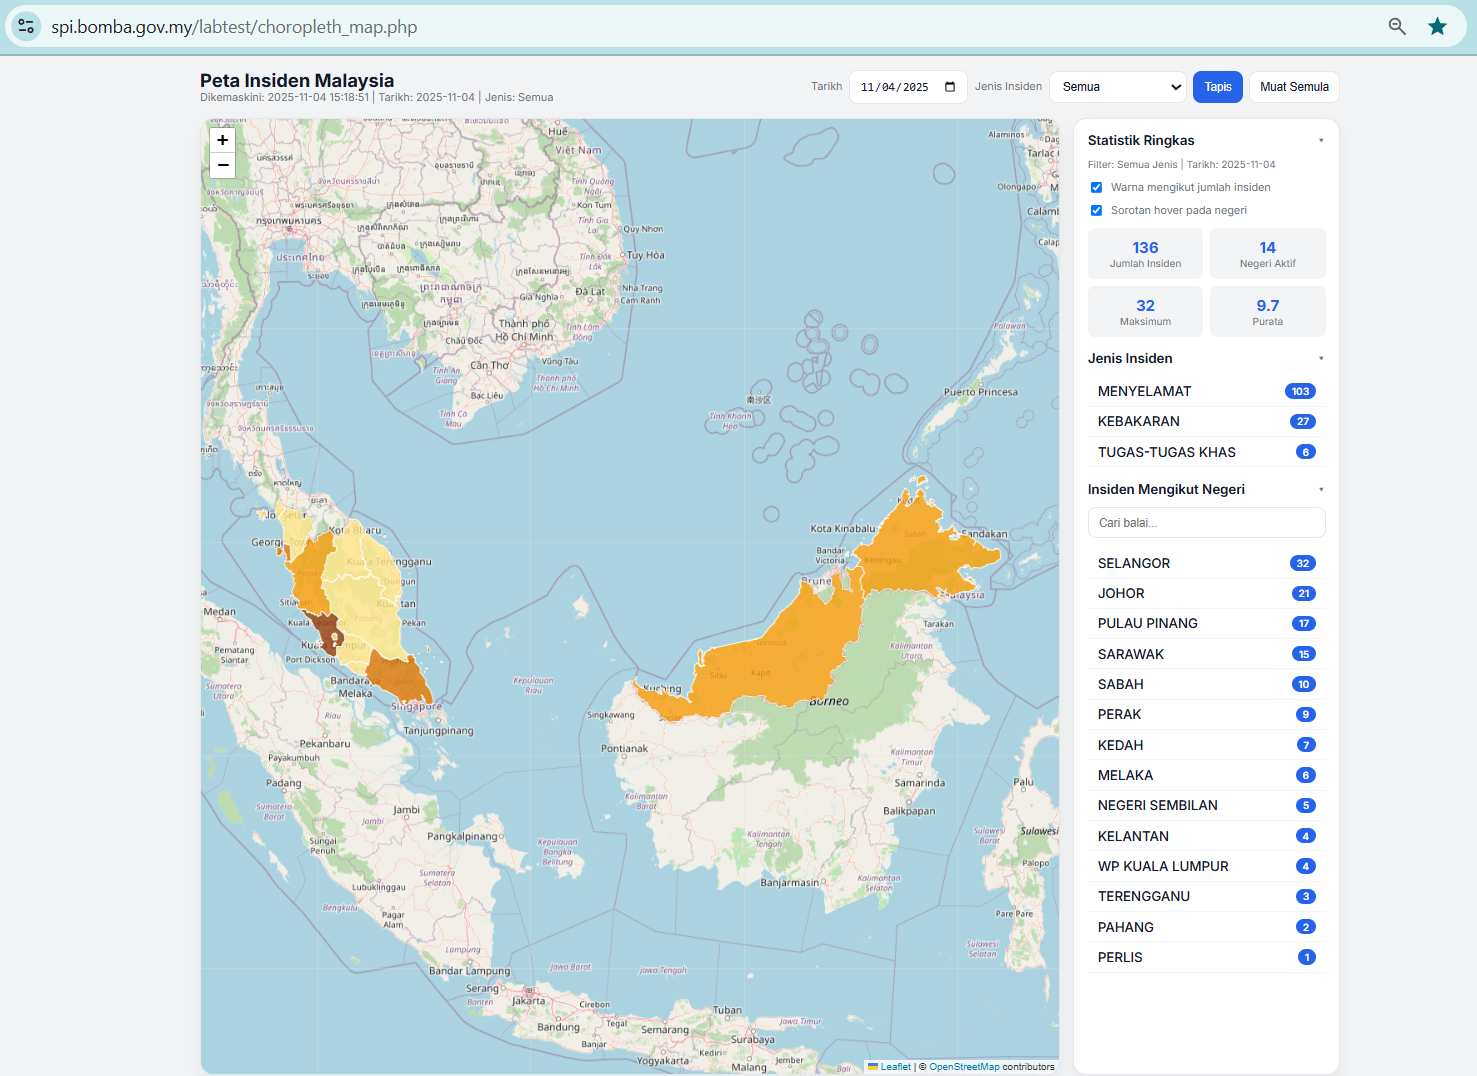
Task: Click the magnifier zoom icon in the toolbar
Action: pos(1396,26)
